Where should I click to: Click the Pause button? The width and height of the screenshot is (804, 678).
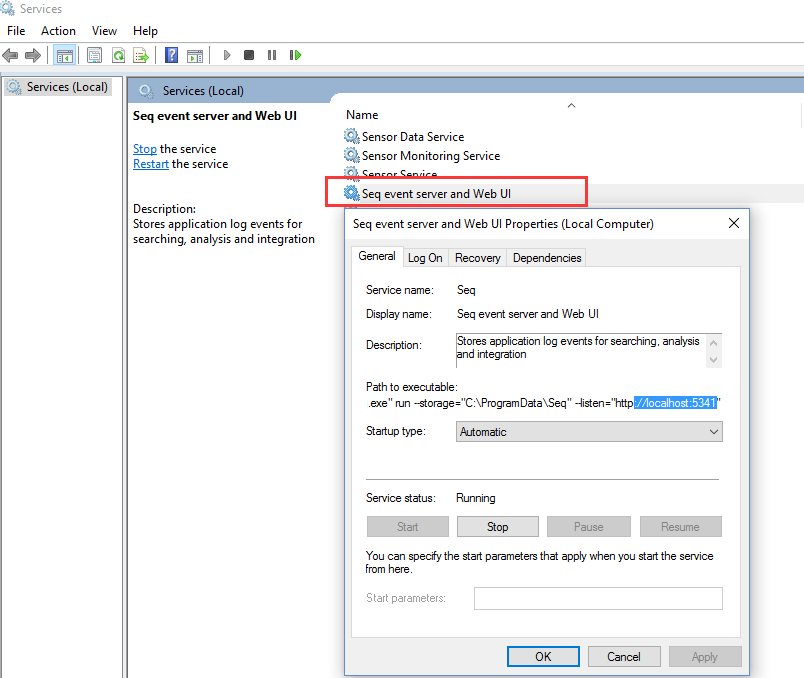click(589, 527)
